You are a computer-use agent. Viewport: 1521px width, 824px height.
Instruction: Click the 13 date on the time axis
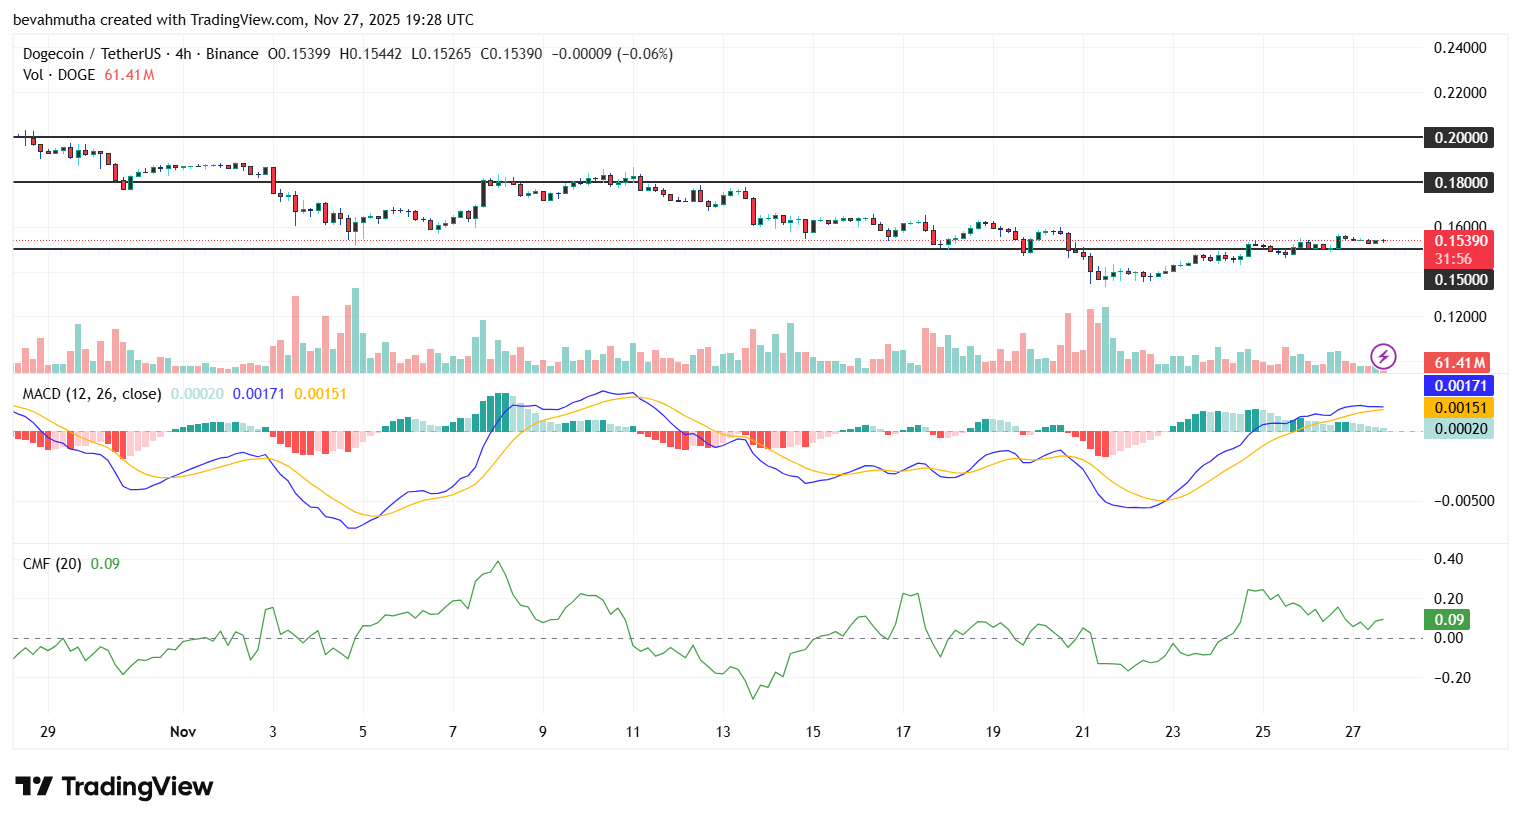(723, 732)
